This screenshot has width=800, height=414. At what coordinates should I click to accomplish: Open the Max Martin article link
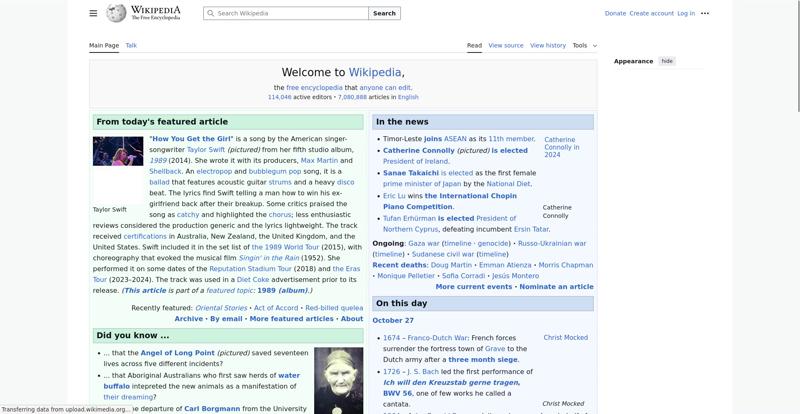coord(319,160)
